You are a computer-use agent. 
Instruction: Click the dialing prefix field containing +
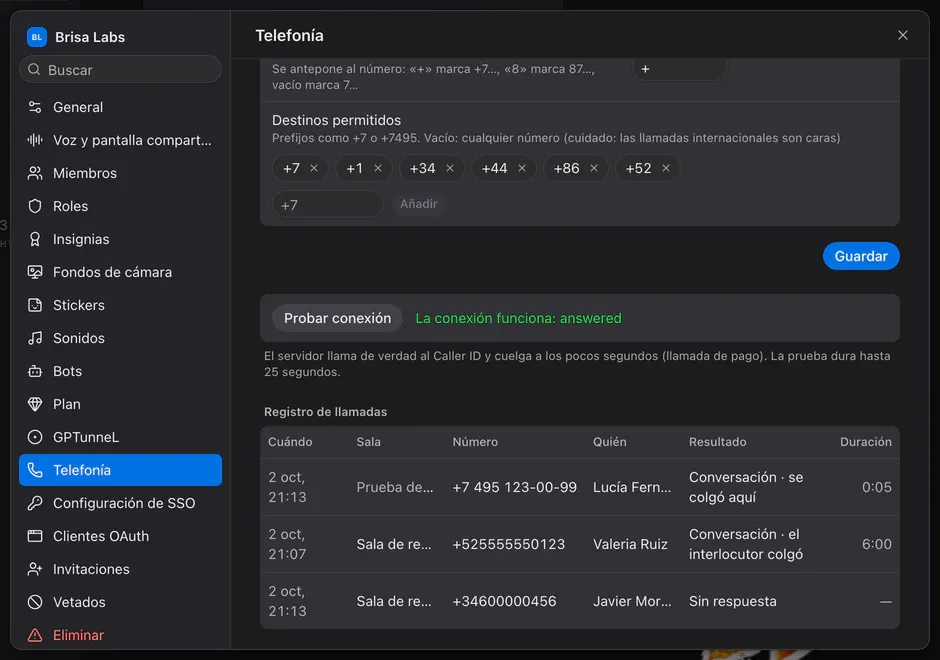(x=680, y=69)
